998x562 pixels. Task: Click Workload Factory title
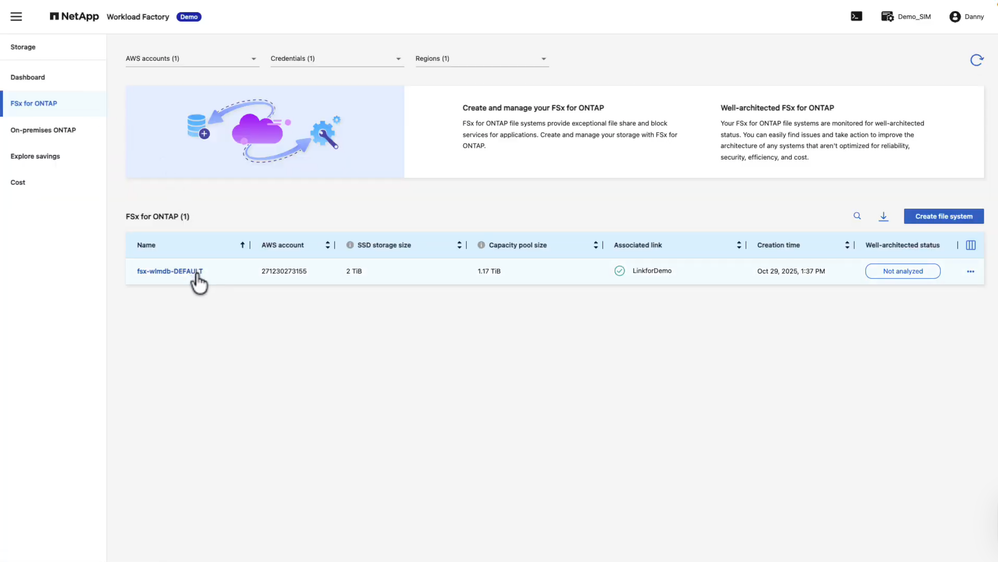pos(137,17)
